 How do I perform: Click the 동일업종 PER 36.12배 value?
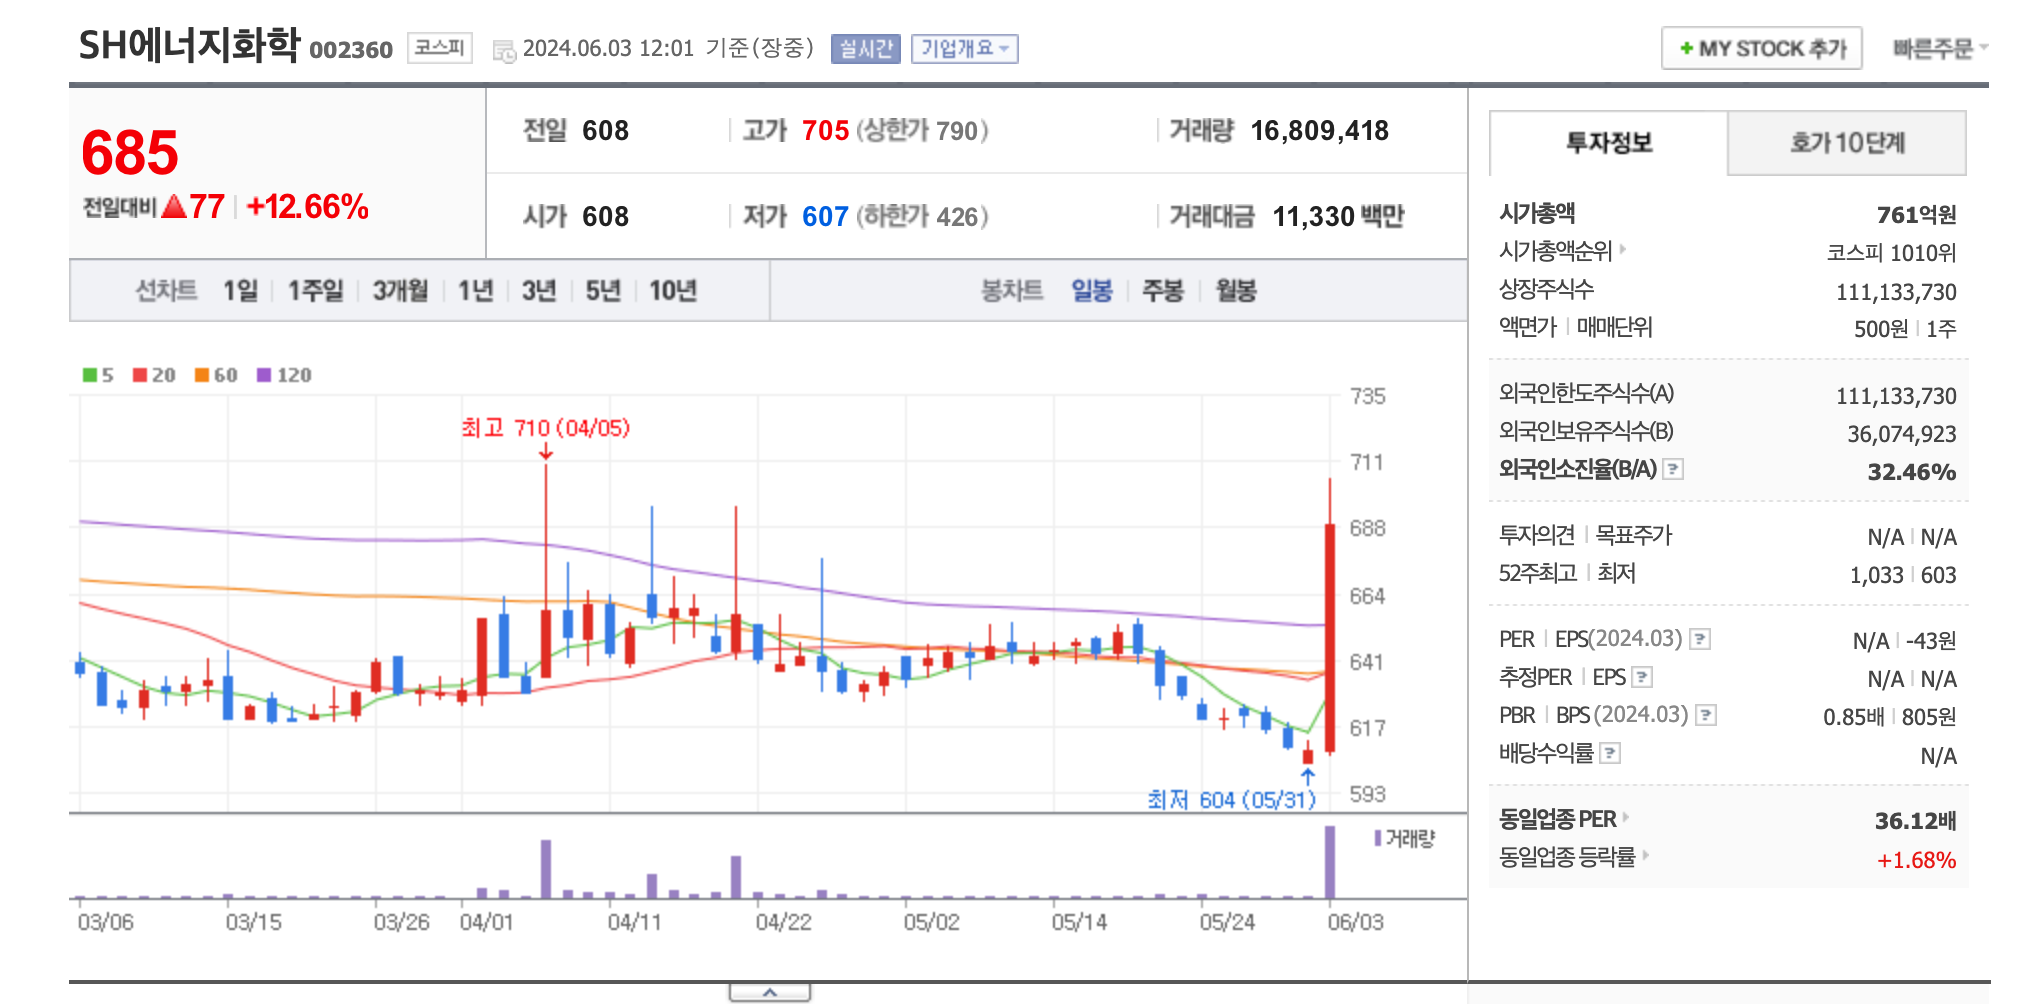1915,821
